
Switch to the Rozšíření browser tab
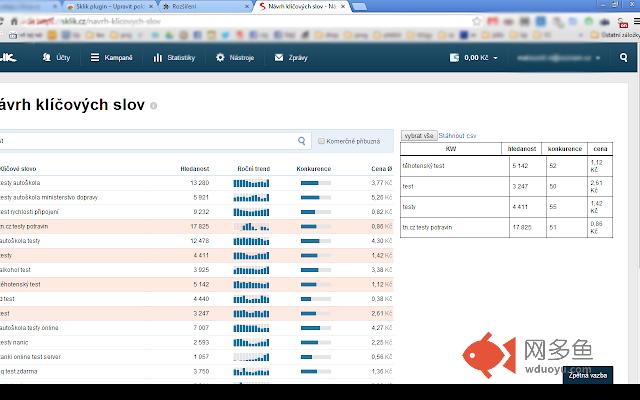pyautogui.click(x=205, y=7)
